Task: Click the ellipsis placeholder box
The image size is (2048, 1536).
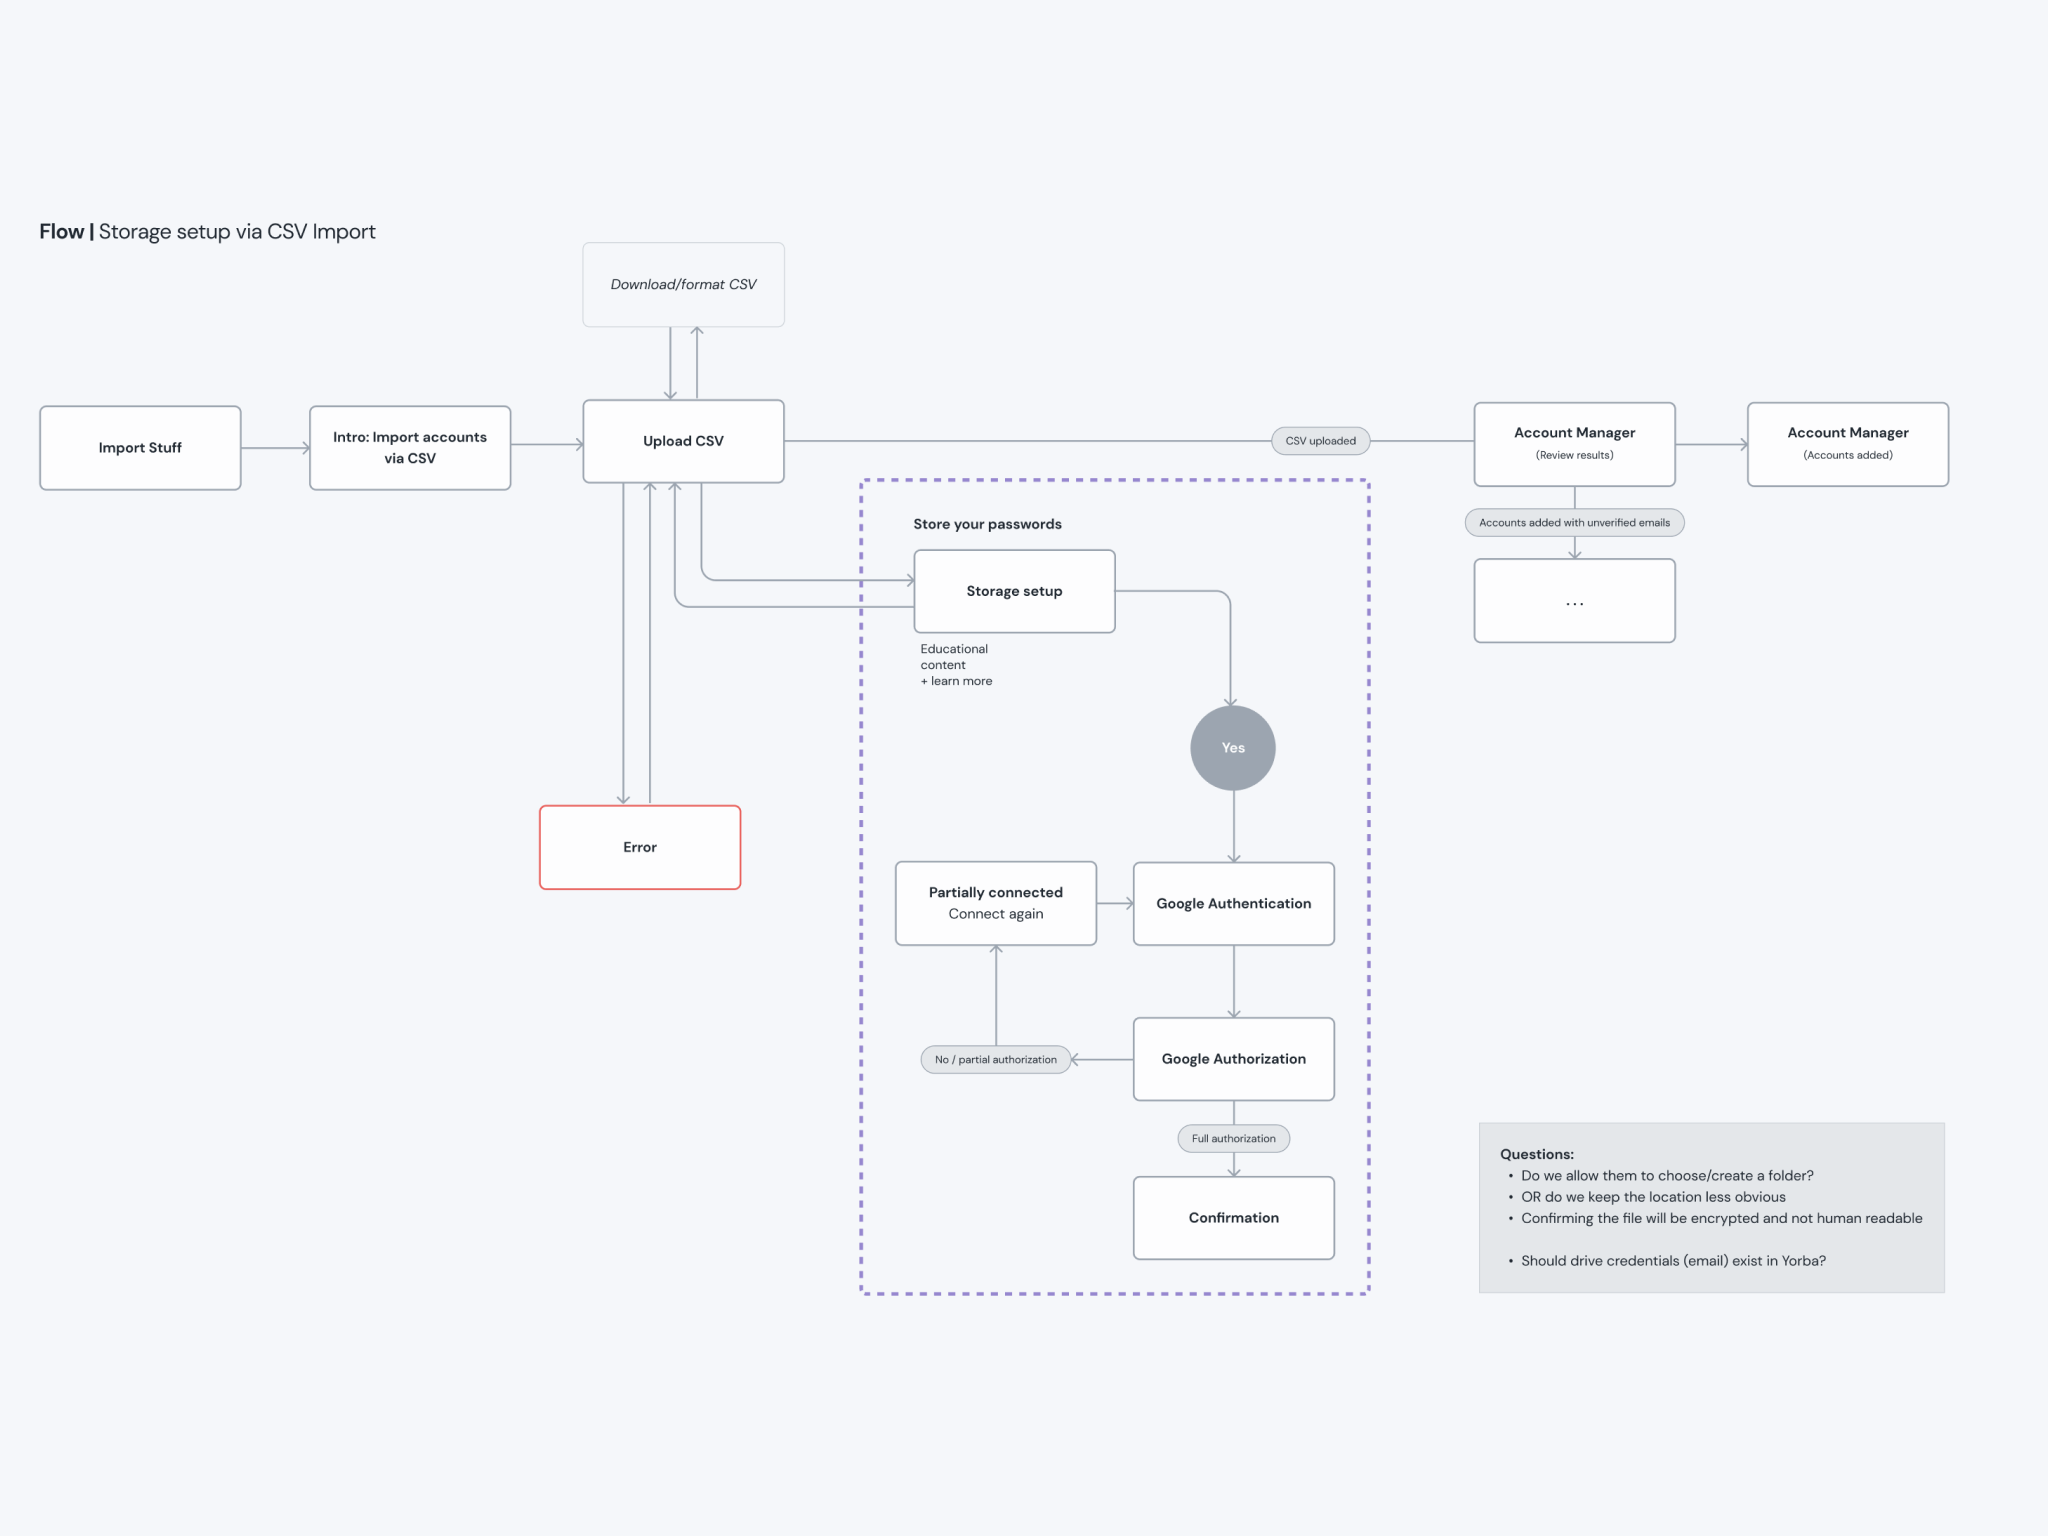Action: click(1574, 601)
